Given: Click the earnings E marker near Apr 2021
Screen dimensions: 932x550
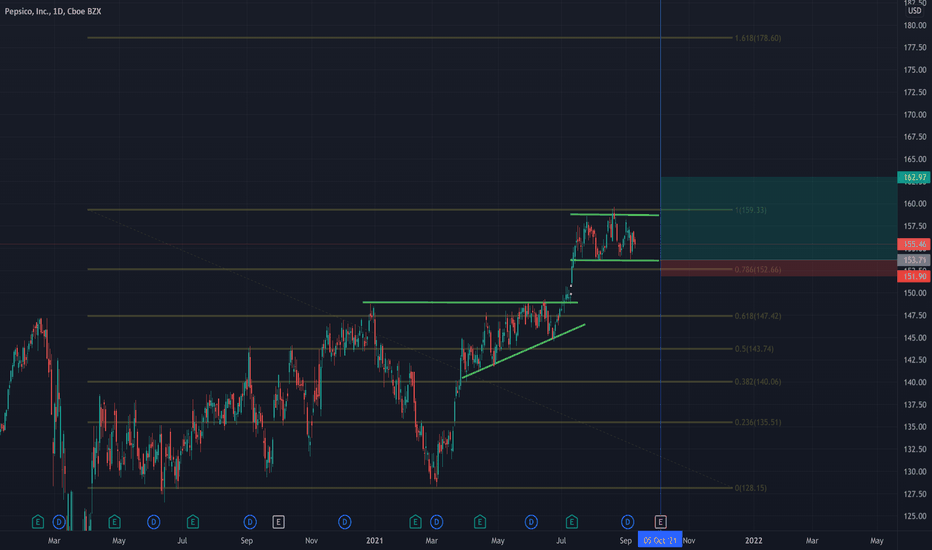Looking at the screenshot, I should pyautogui.click(x=480, y=522).
